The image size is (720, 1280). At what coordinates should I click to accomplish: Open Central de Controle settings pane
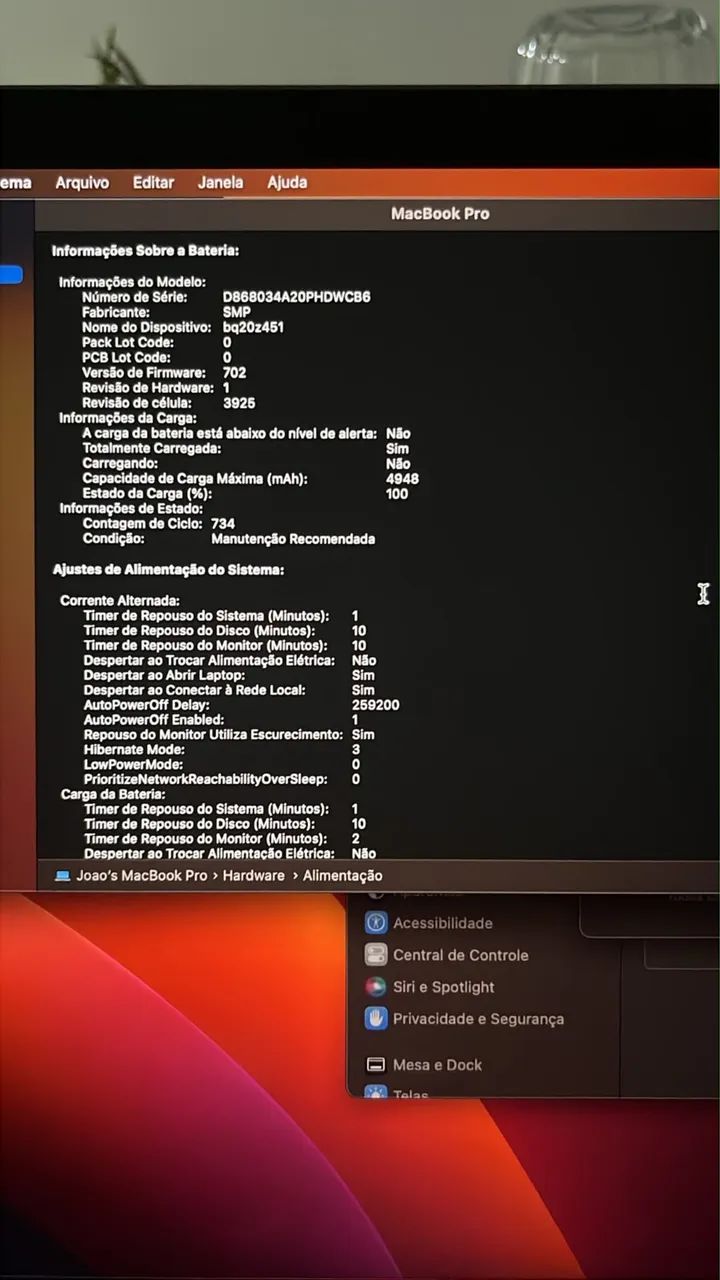[460, 955]
